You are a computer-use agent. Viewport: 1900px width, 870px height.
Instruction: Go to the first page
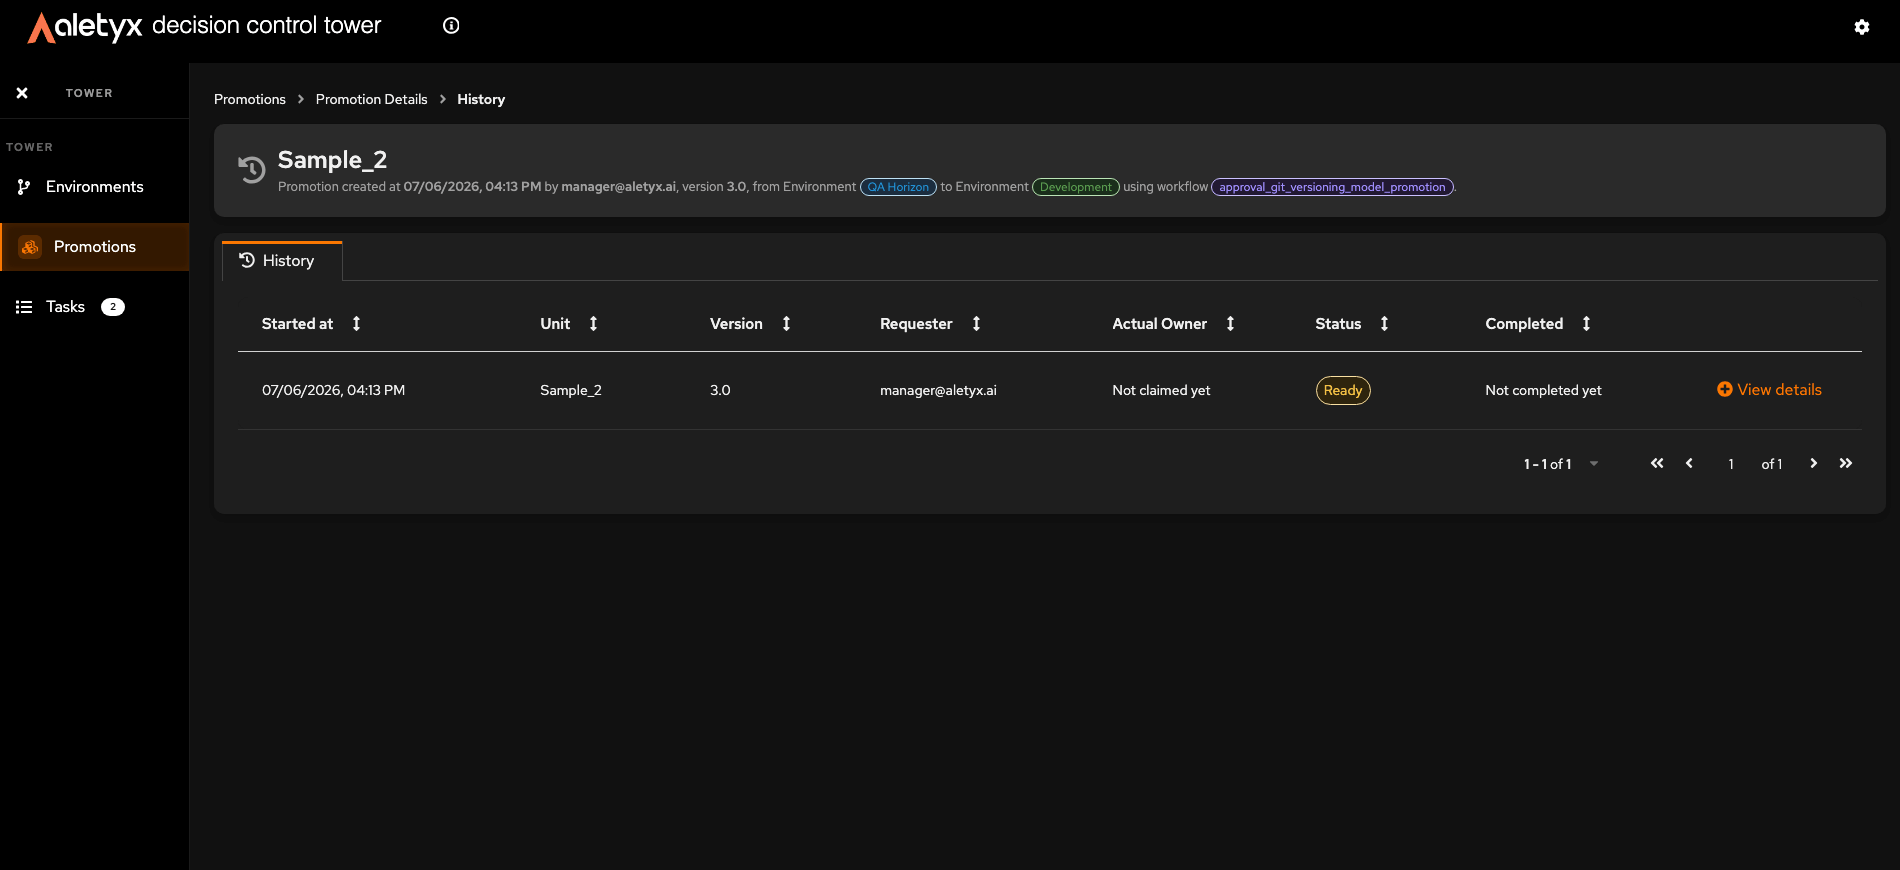(1657, 463)
